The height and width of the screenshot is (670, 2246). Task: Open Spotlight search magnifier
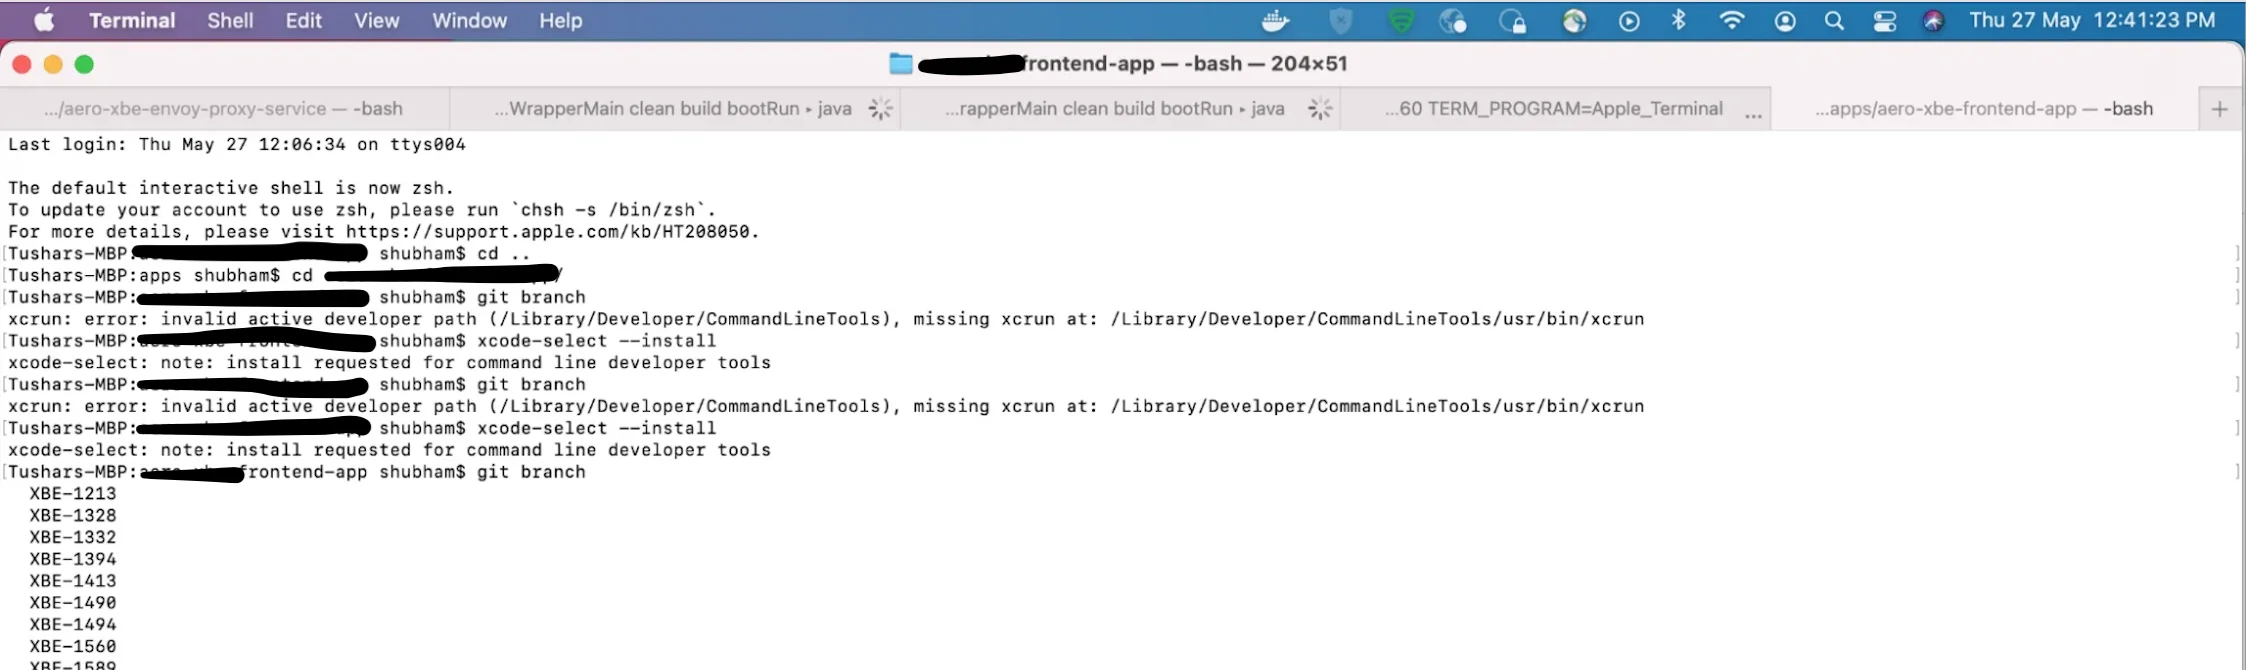pos(1834,21)
